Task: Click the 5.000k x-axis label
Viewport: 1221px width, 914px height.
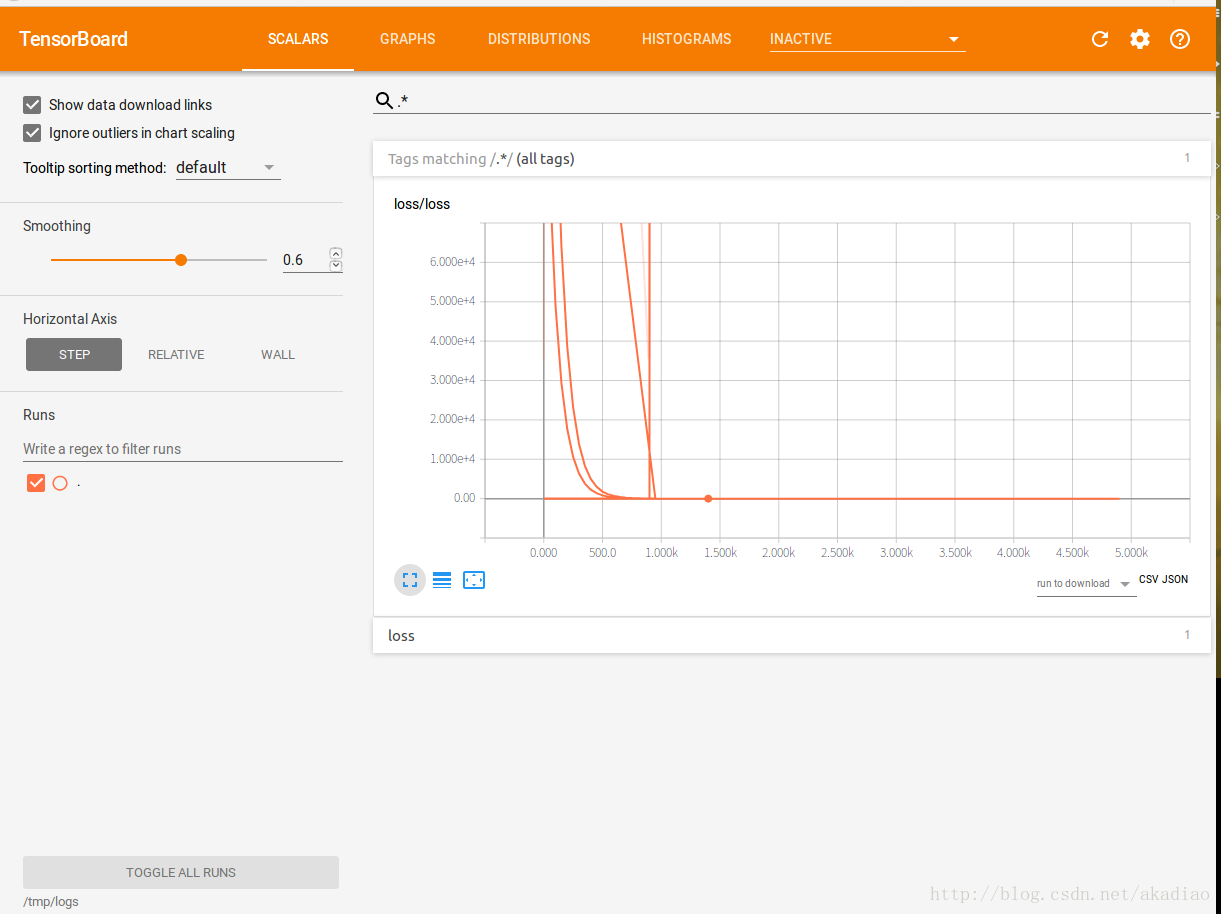Action: pos(1131,552)
